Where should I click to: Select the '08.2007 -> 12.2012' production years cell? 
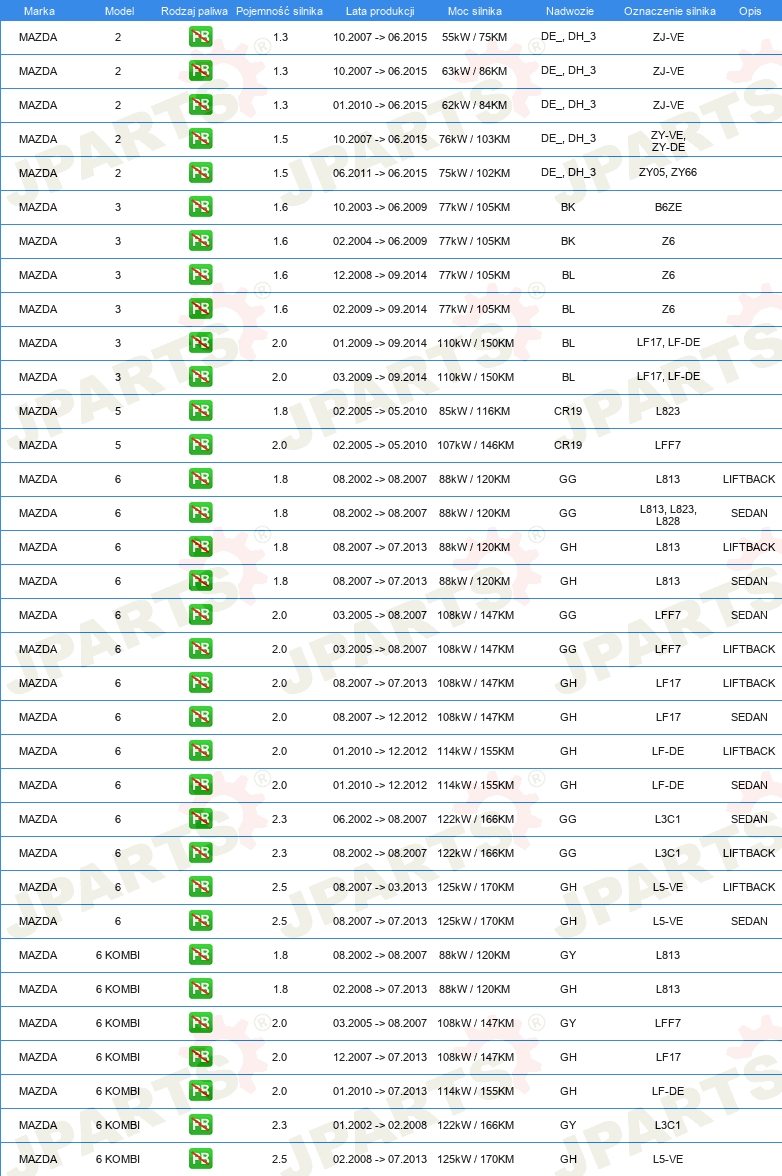pyautogui.click(x=380, y=717)
